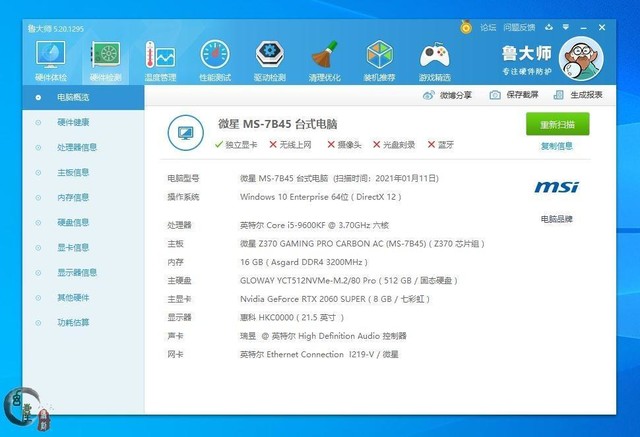640x437 pixels.
Task: Open 游戏精选 gamepad icon
Action: (x=435, y=61)
